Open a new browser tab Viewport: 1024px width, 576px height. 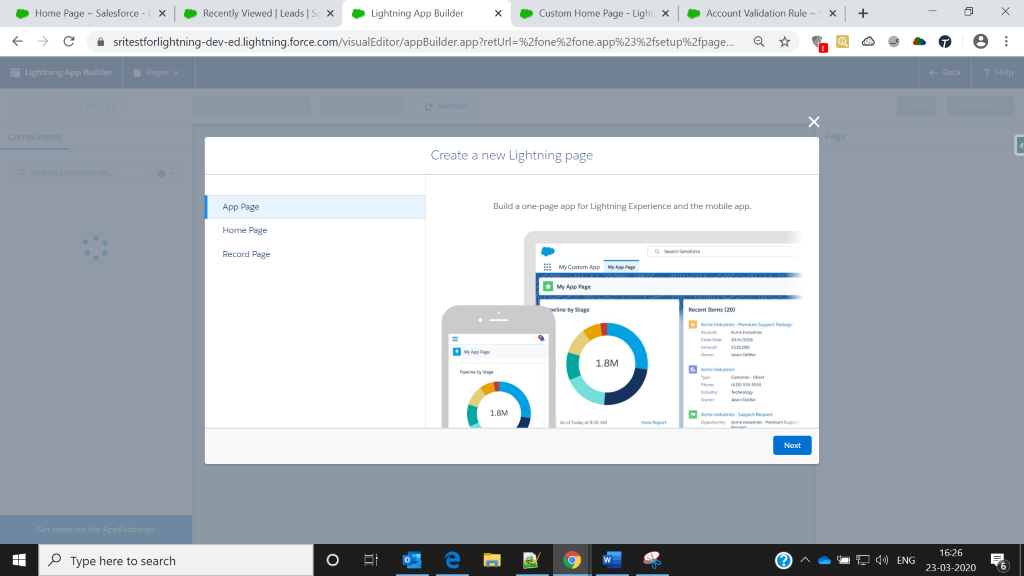863,13
